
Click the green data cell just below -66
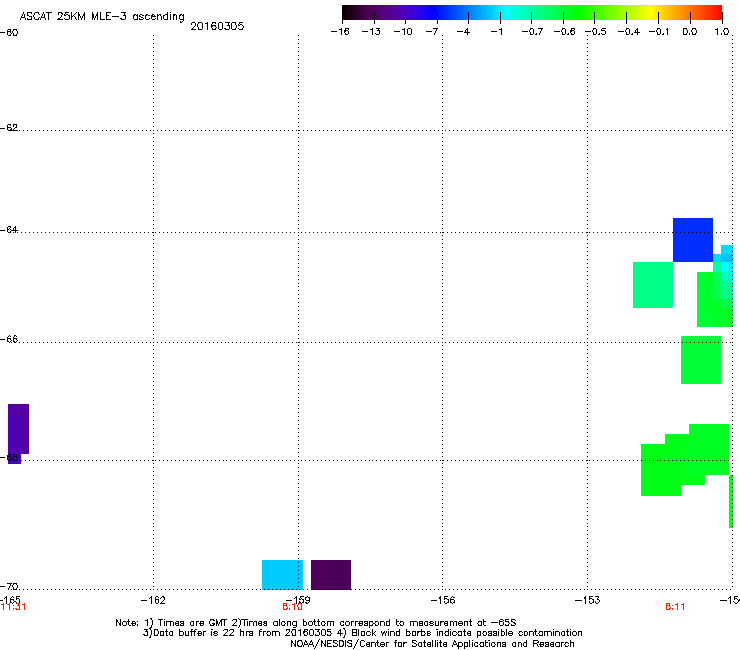(x=700, y=360)
